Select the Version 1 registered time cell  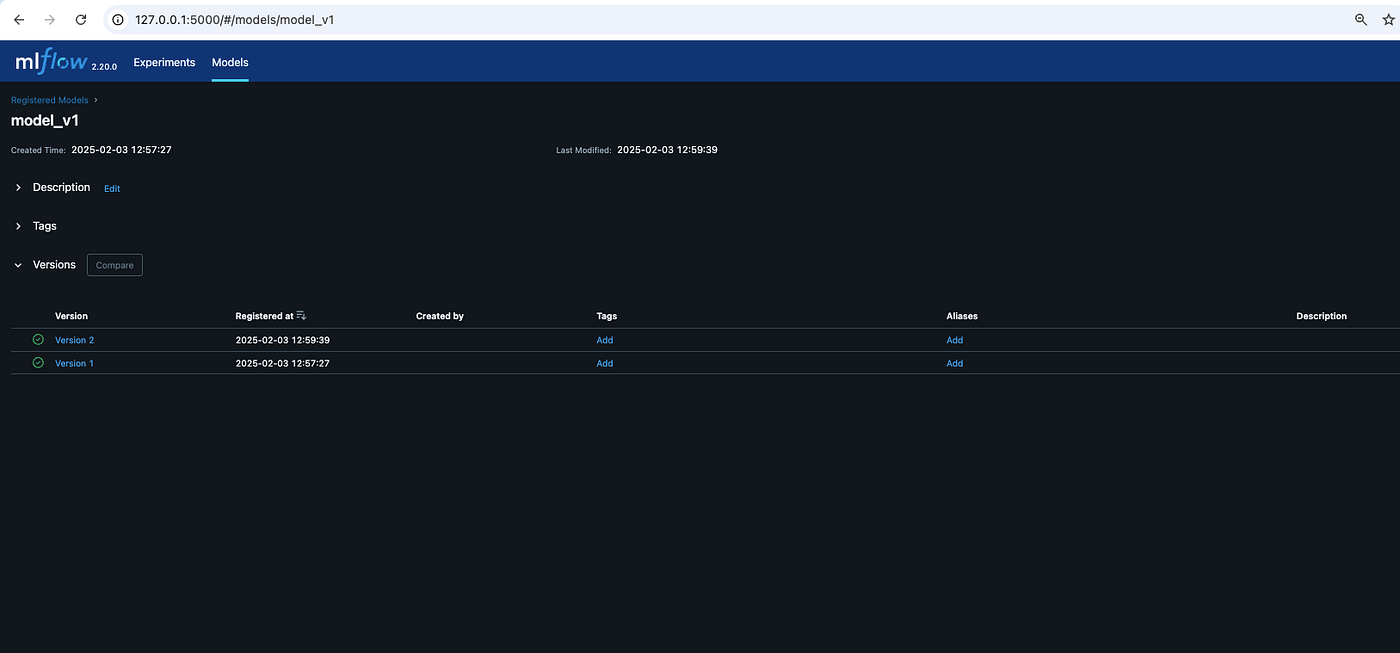tap(282, 363)
